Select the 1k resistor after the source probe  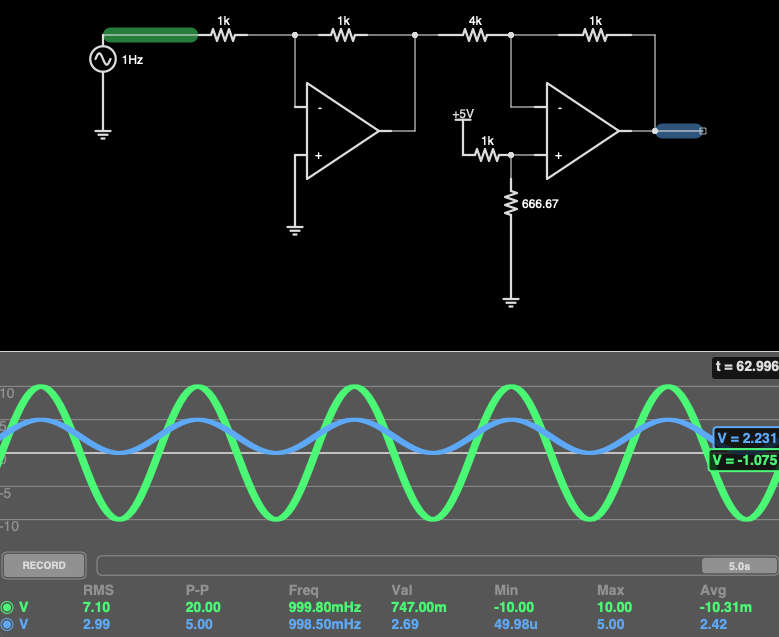[223, 35]
